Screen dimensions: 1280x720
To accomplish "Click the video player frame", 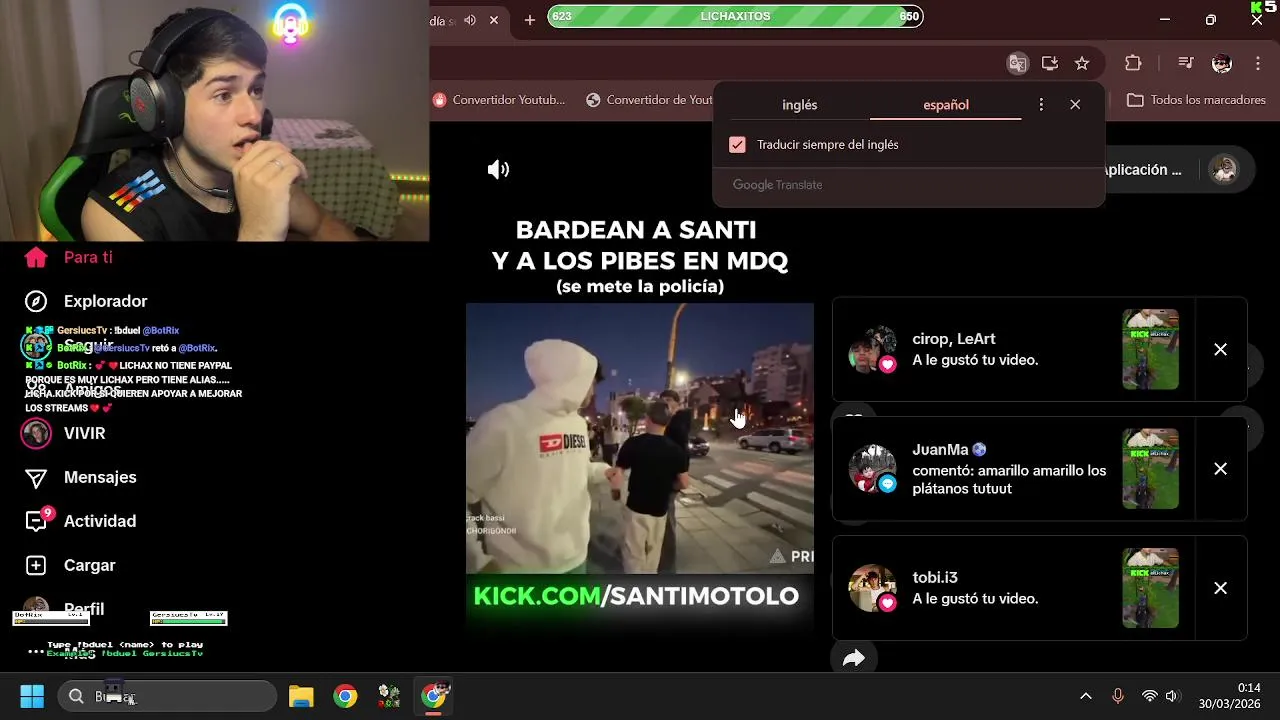I will click(640, 439).
